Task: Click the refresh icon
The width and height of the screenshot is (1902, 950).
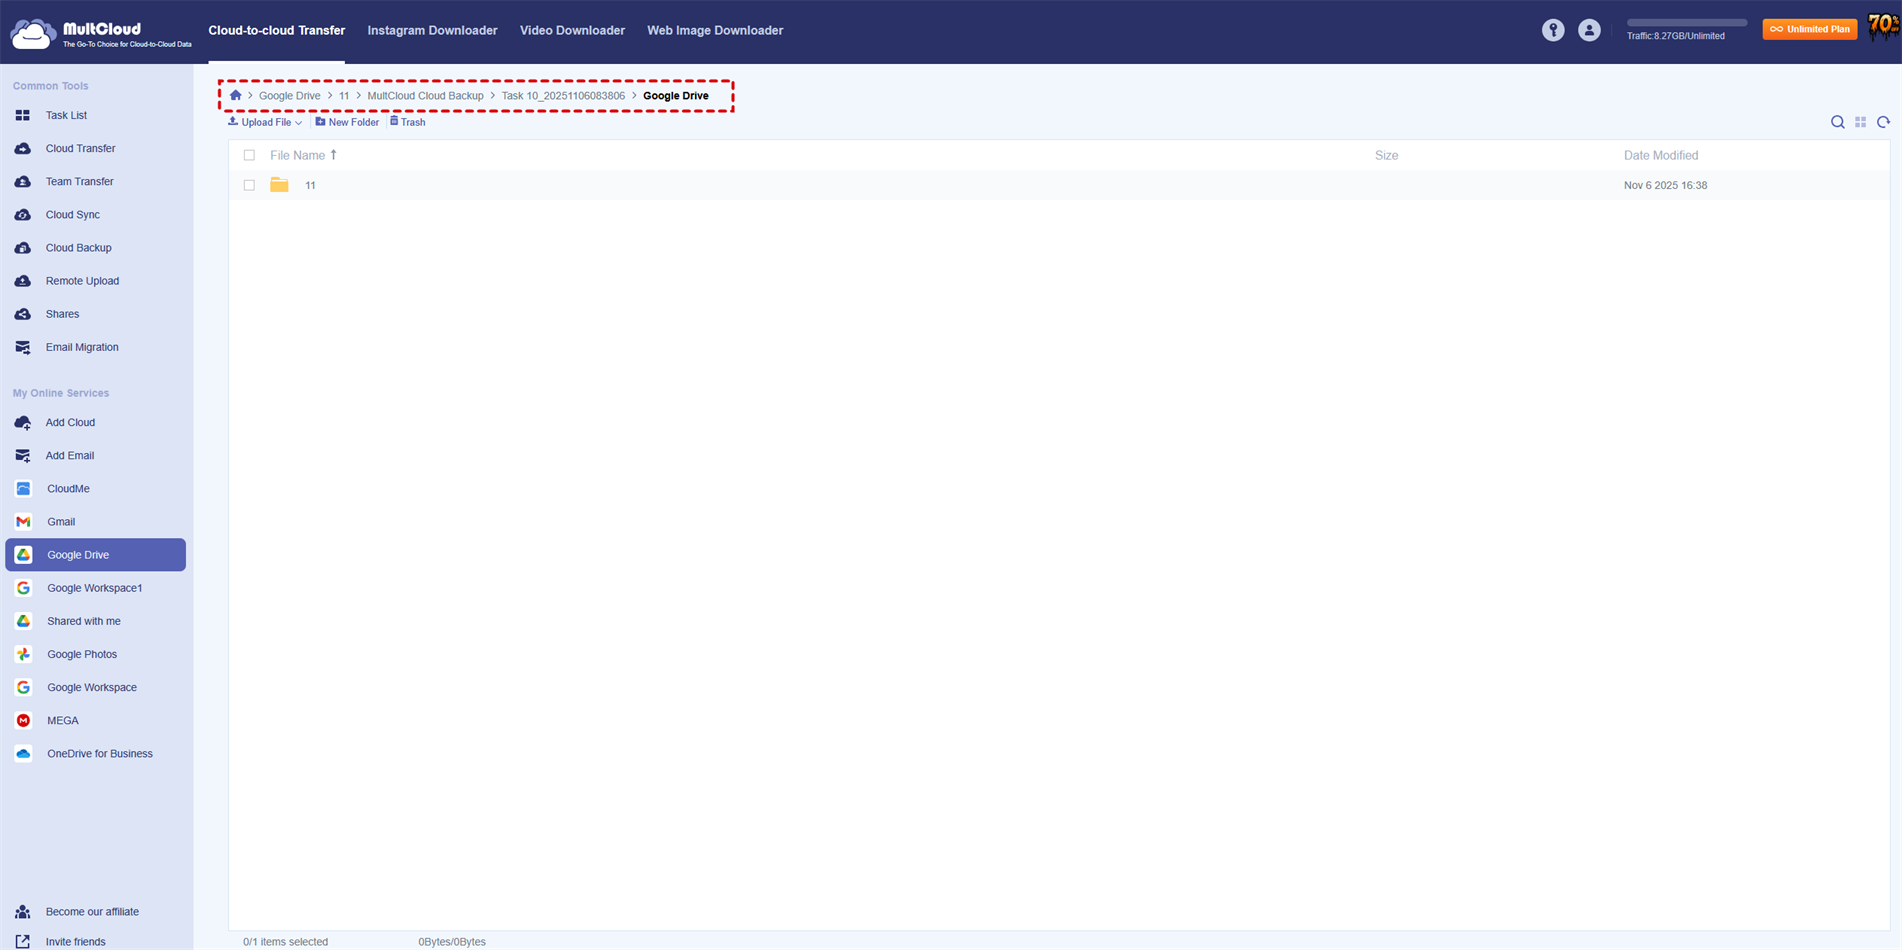Action: point(1883,122)
